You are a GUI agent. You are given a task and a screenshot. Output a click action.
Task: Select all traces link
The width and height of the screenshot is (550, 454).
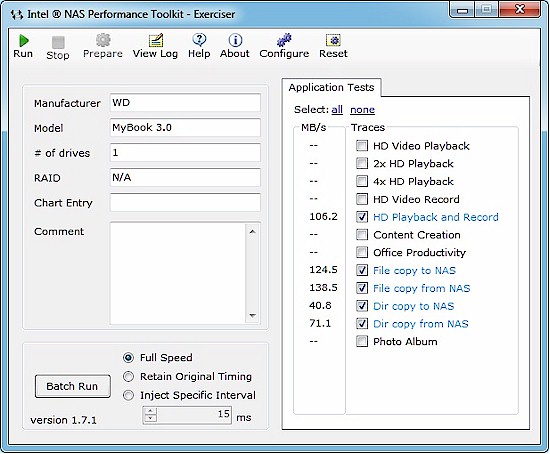[x=337, y=110]
